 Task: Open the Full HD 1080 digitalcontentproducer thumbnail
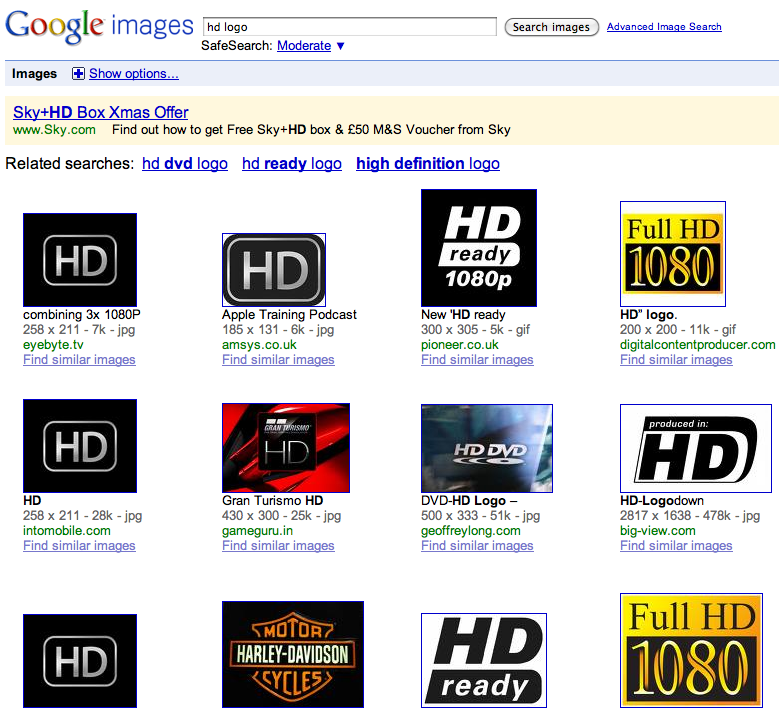click(x=673, y=254)
